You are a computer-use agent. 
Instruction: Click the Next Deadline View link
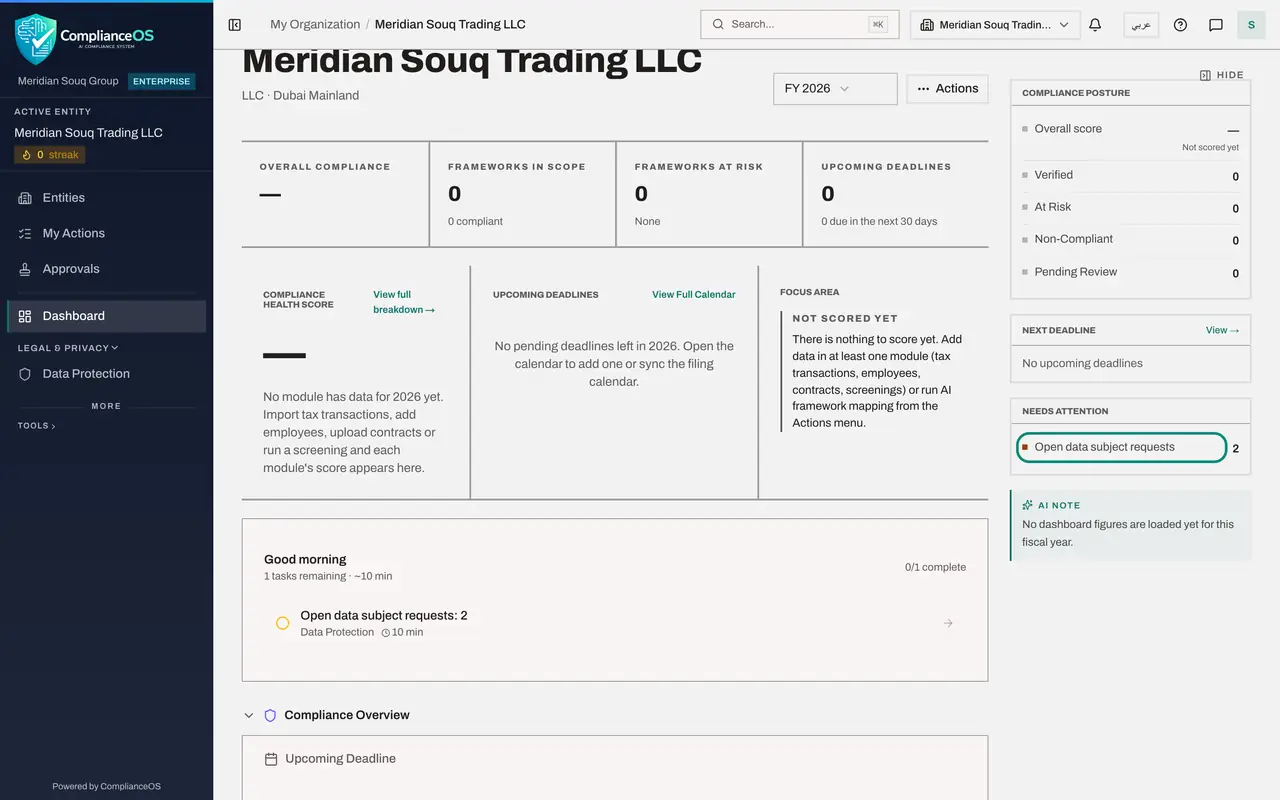point(1222,330)
